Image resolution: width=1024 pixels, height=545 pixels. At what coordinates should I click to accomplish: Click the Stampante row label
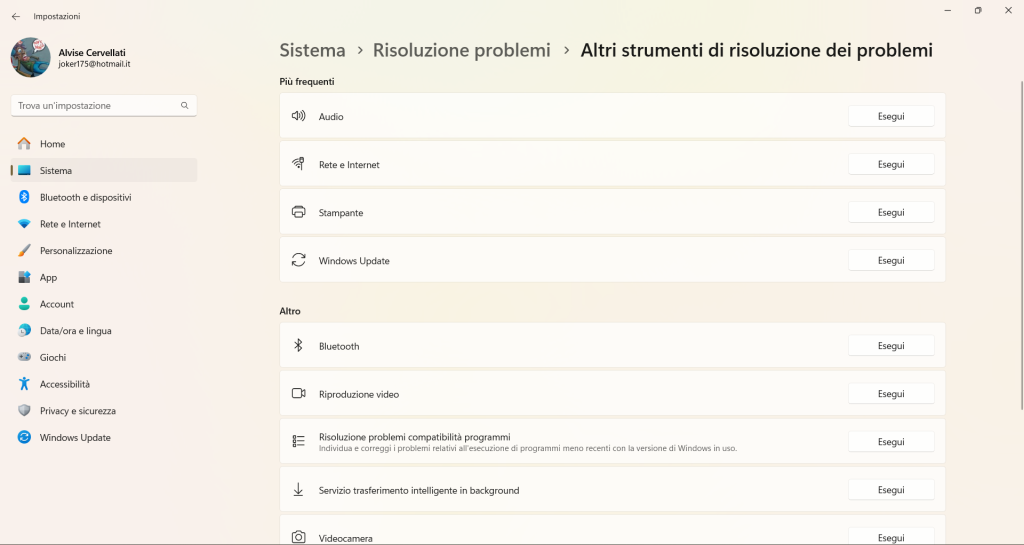coord(341,213)
